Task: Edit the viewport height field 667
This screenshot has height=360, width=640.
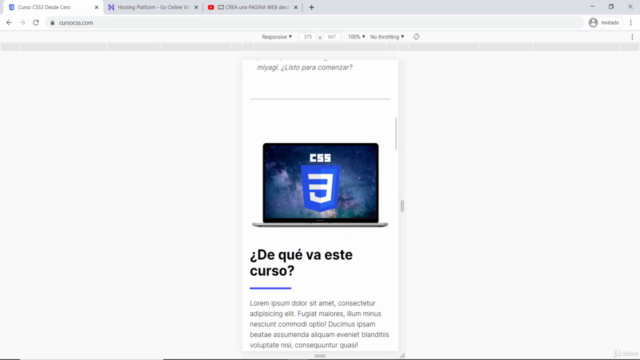Action: click(x=332, y=37)
